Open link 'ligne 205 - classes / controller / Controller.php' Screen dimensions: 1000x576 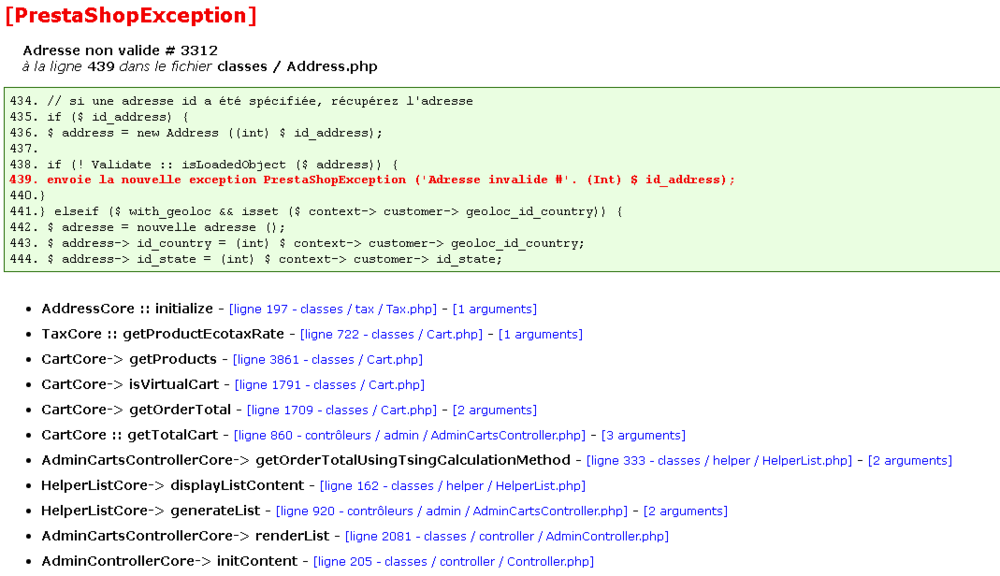pos(453,562)
